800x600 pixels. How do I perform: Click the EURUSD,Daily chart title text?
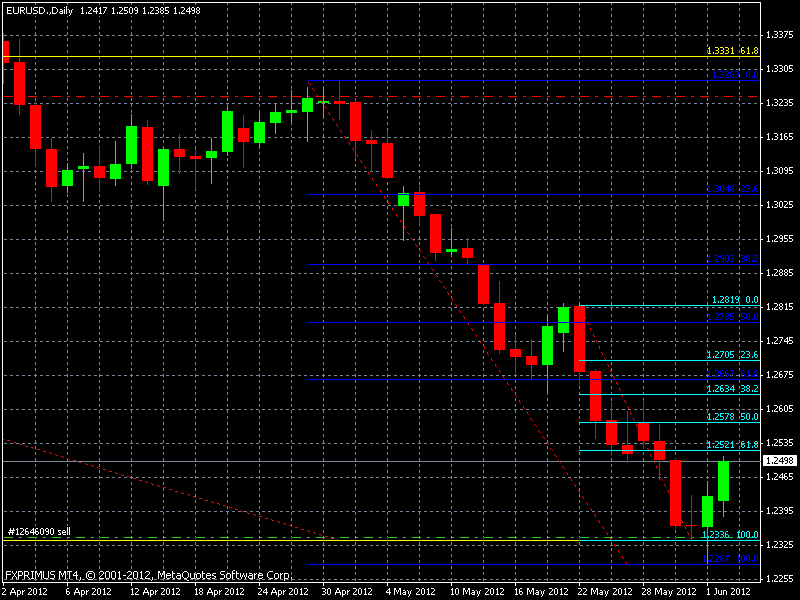38,8
